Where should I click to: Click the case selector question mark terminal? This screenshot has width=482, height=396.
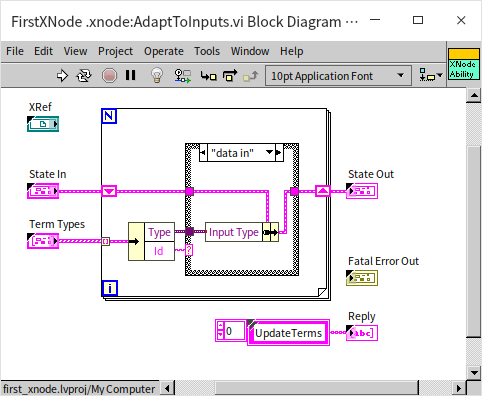189,250
